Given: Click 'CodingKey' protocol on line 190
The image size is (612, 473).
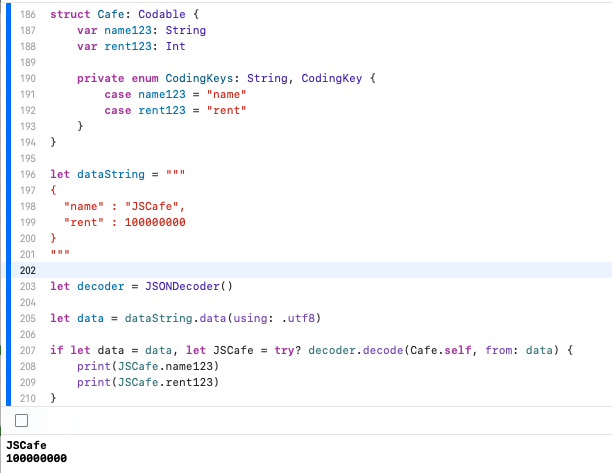Looking at the screenshot, I should pos(332,78).
